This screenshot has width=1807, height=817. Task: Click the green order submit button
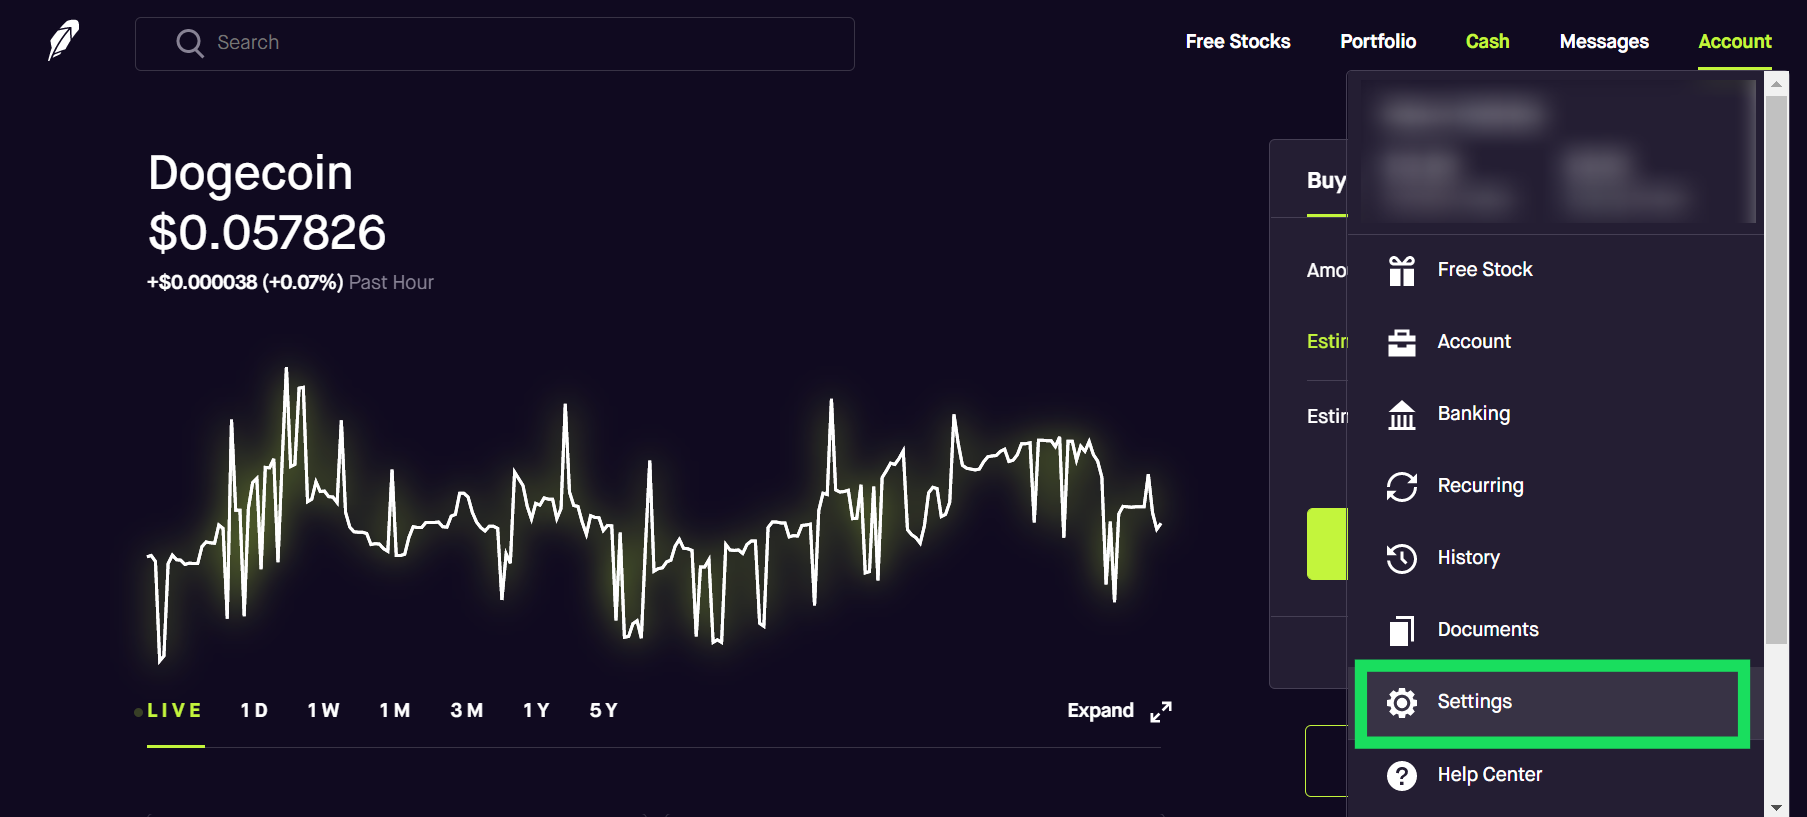click(x=1327, y=544)
